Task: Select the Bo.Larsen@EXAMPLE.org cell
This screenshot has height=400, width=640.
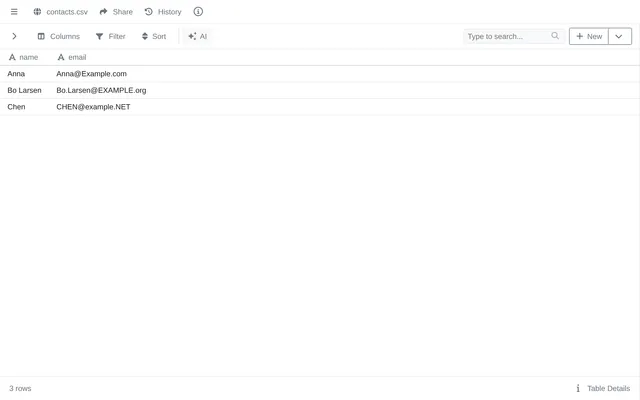Action: click(x=101, y=90)
